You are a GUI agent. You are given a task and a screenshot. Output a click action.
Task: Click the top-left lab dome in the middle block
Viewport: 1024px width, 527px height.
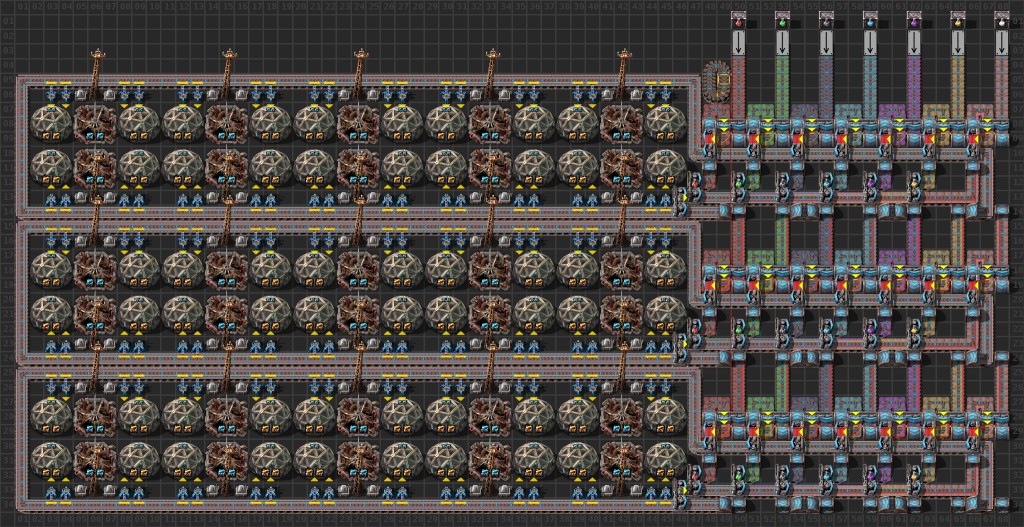click(52, 270)
